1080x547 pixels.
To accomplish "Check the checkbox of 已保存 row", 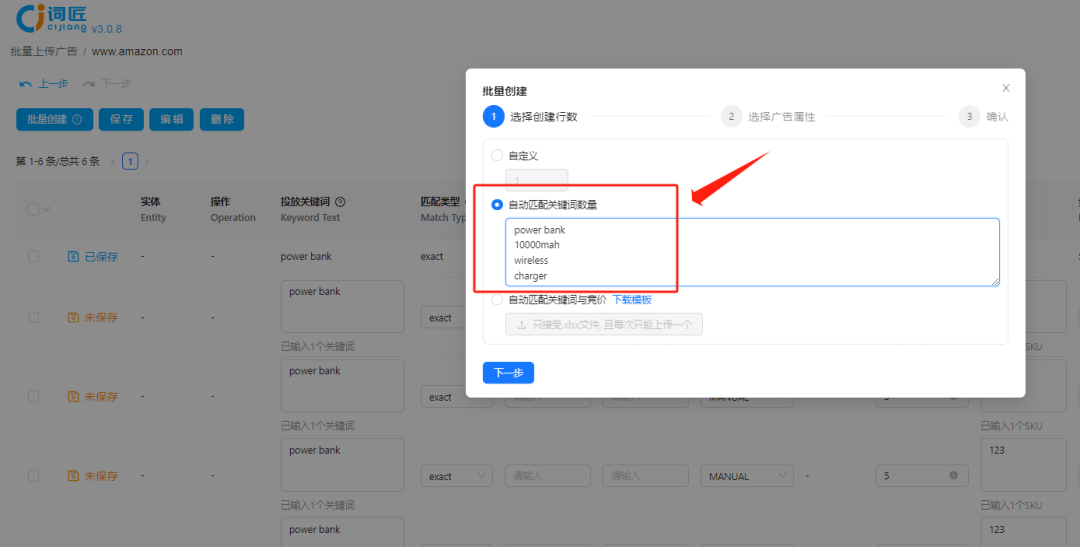I will point(33,256).
